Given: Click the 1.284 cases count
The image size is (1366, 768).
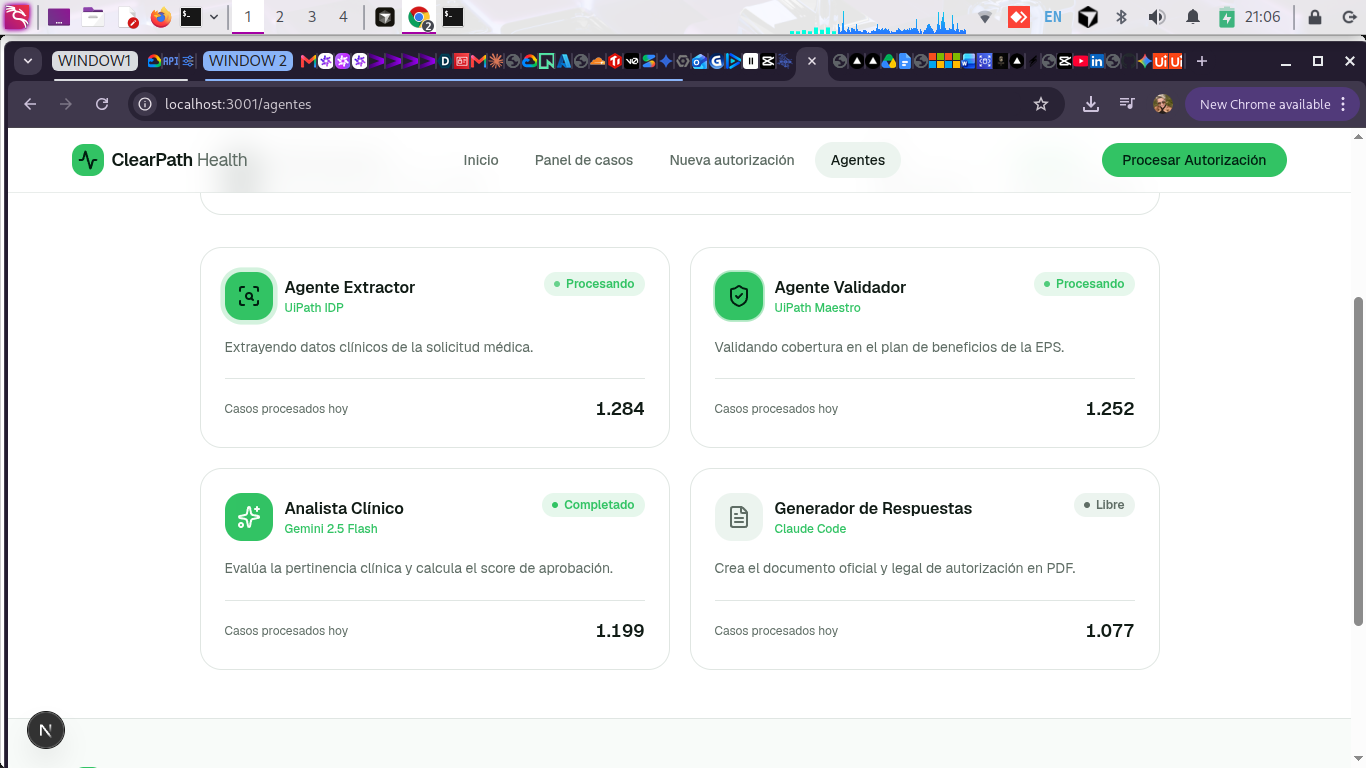Looking at the screenshot, I should 620,409.
